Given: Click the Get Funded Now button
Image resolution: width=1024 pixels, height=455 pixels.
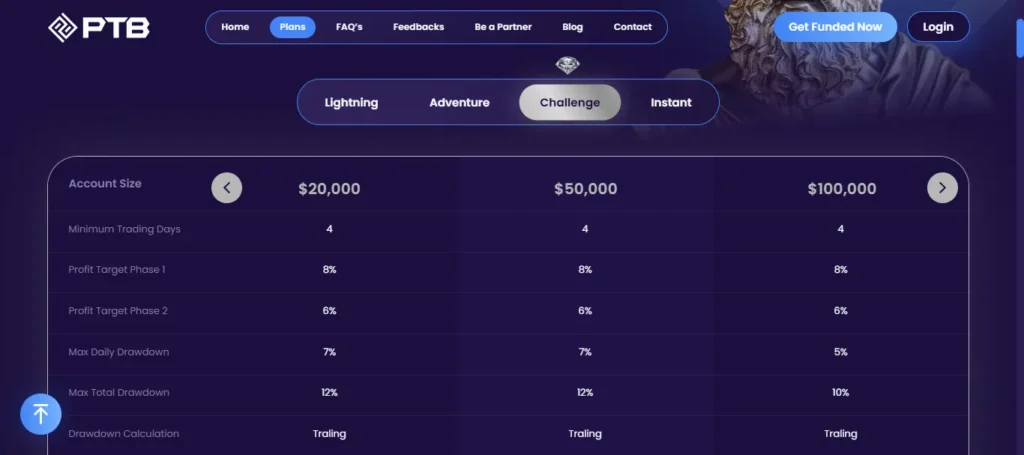Looking at the screenshot, I should tap(835, 27).
